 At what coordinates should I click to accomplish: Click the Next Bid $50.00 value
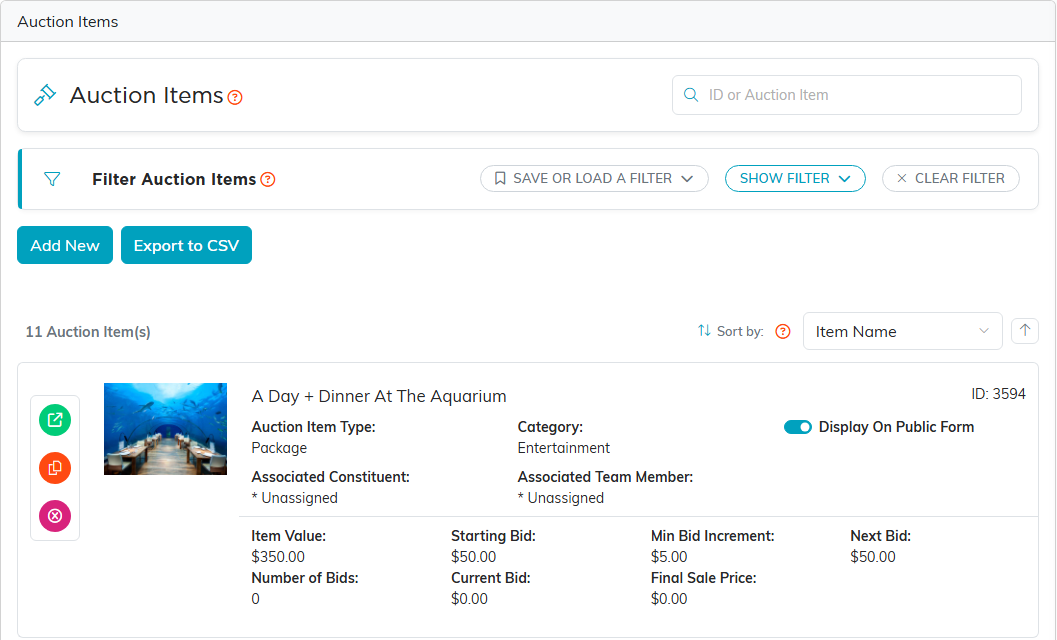(872, 557)
